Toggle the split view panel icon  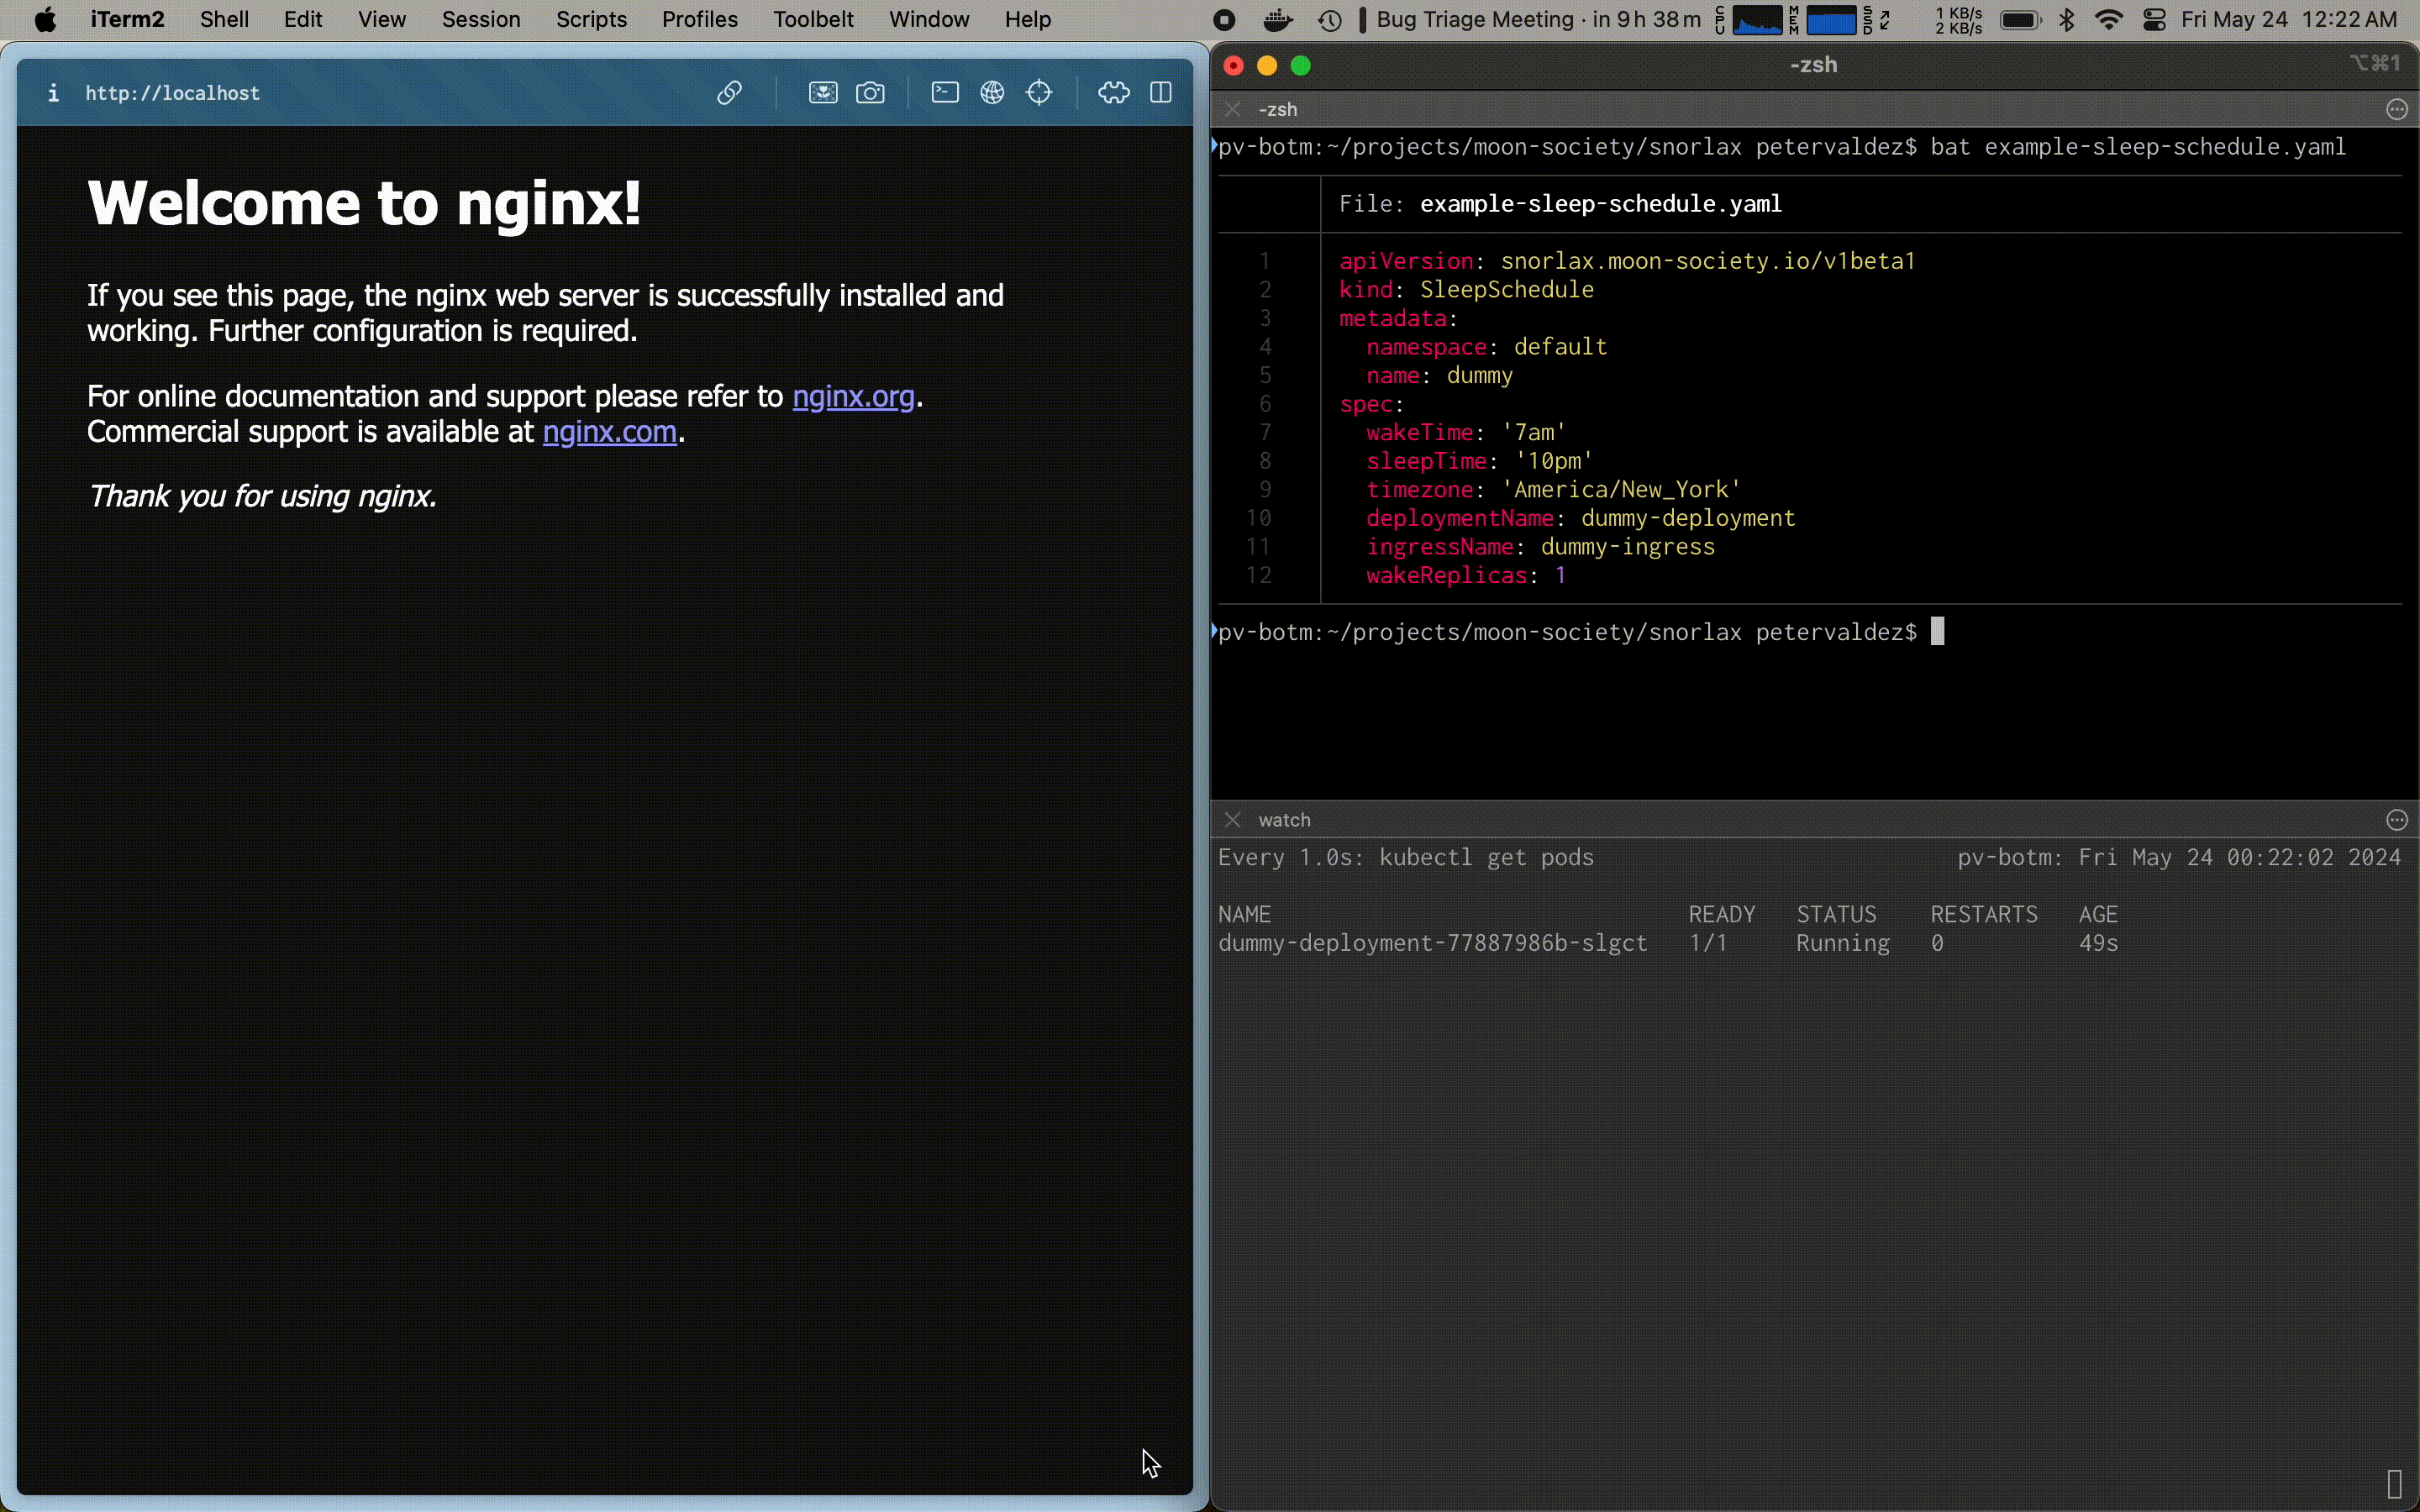(x=1160, y=93)
